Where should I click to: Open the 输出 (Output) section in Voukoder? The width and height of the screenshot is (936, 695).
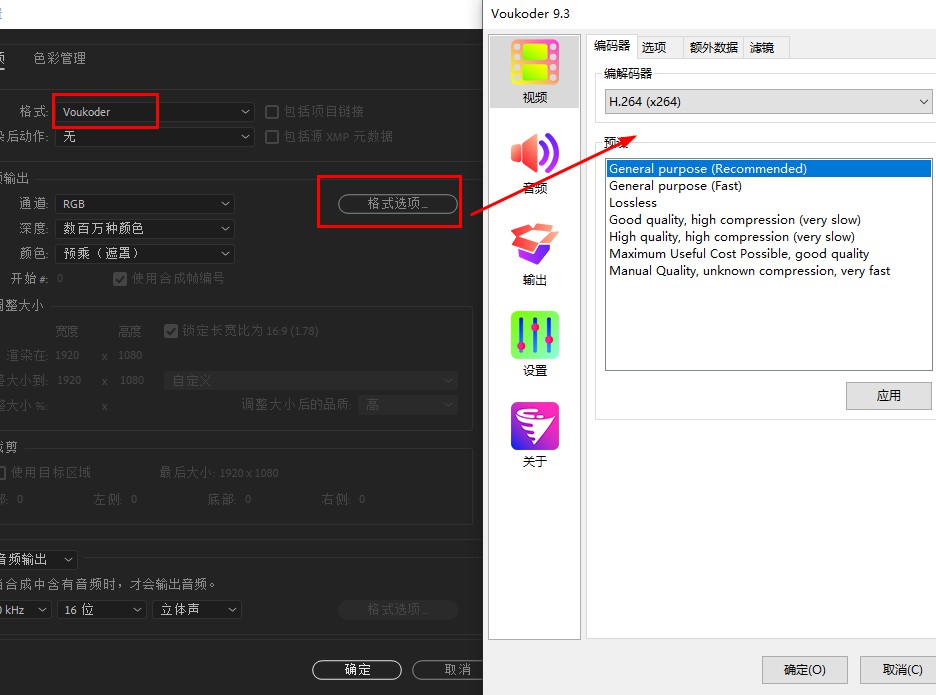pos(534,254)
